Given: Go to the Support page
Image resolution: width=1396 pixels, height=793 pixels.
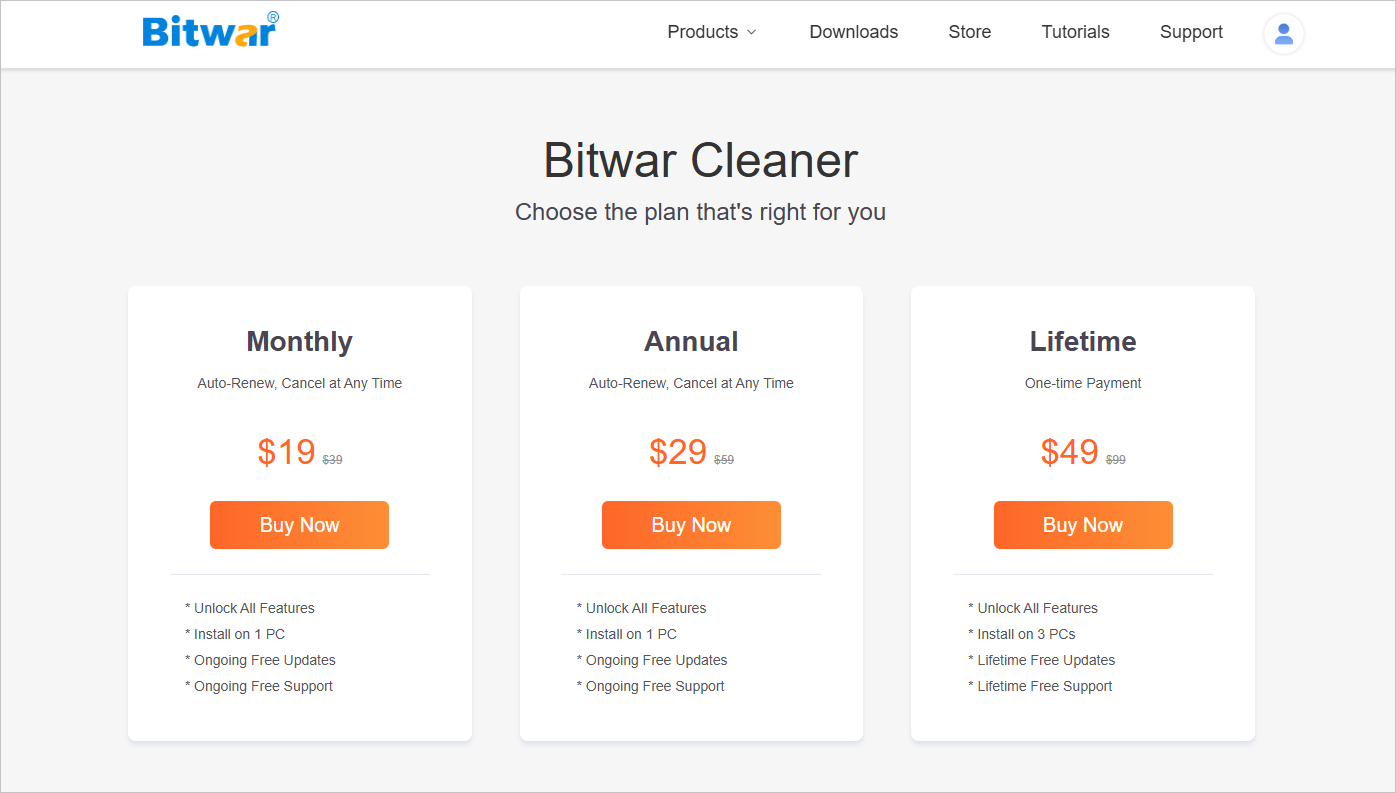Looking at the screenshot, I should click(x=1191, y=32).
